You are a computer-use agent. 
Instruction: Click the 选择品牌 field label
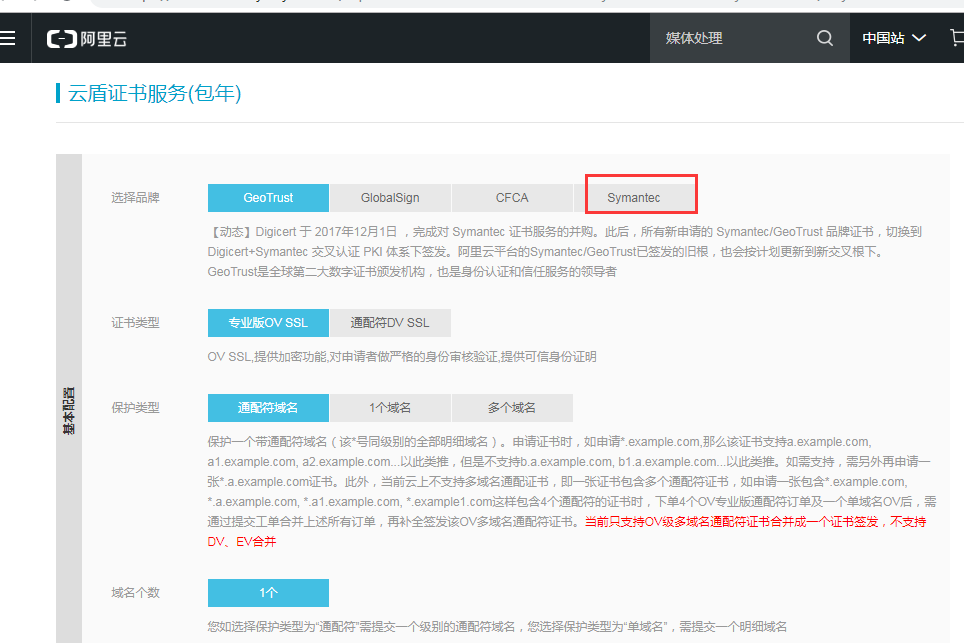point(135,198)
